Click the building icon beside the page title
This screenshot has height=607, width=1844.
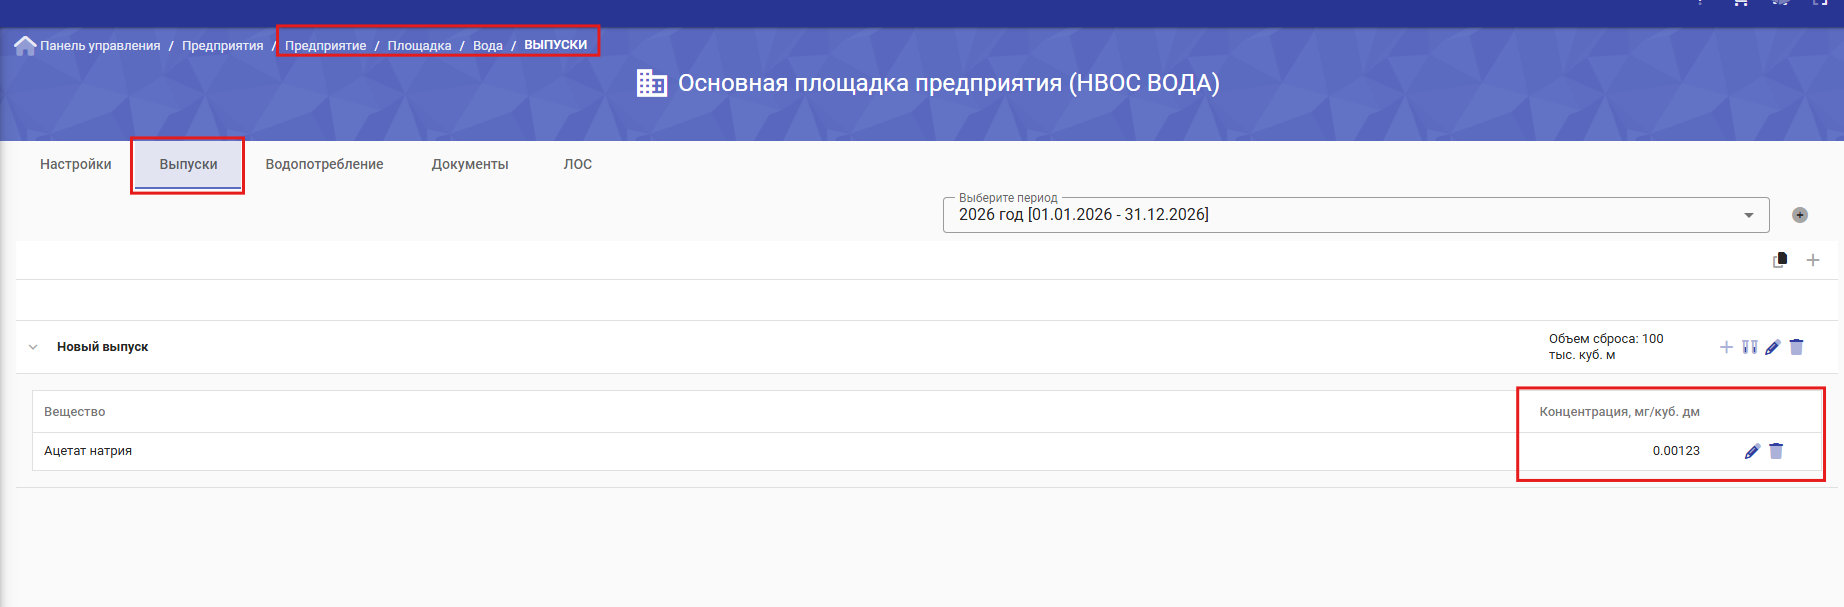[652, 83]
